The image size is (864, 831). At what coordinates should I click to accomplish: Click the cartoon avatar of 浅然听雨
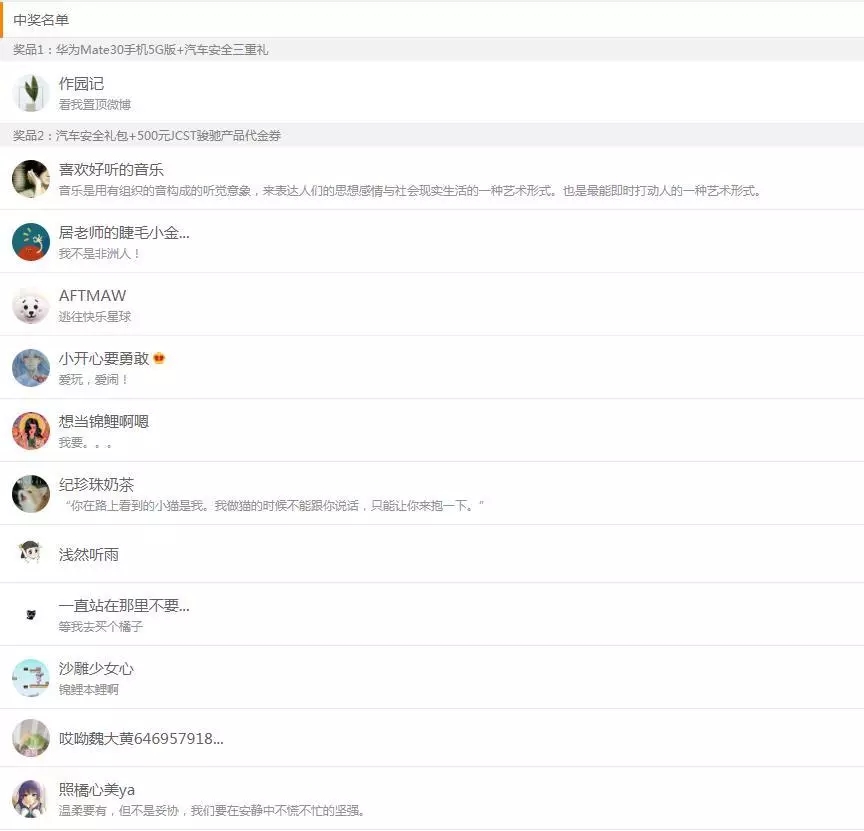[x=31, y=553]
